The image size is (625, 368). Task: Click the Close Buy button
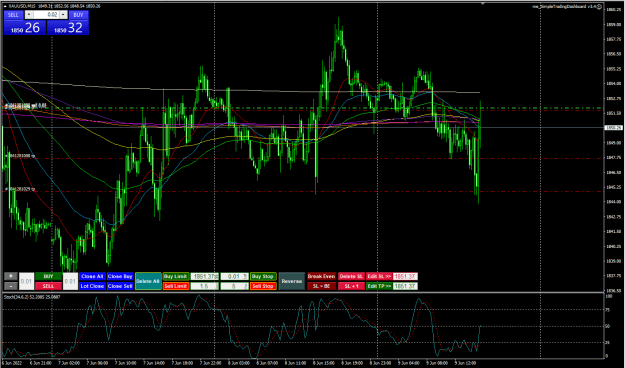point(120,276)
